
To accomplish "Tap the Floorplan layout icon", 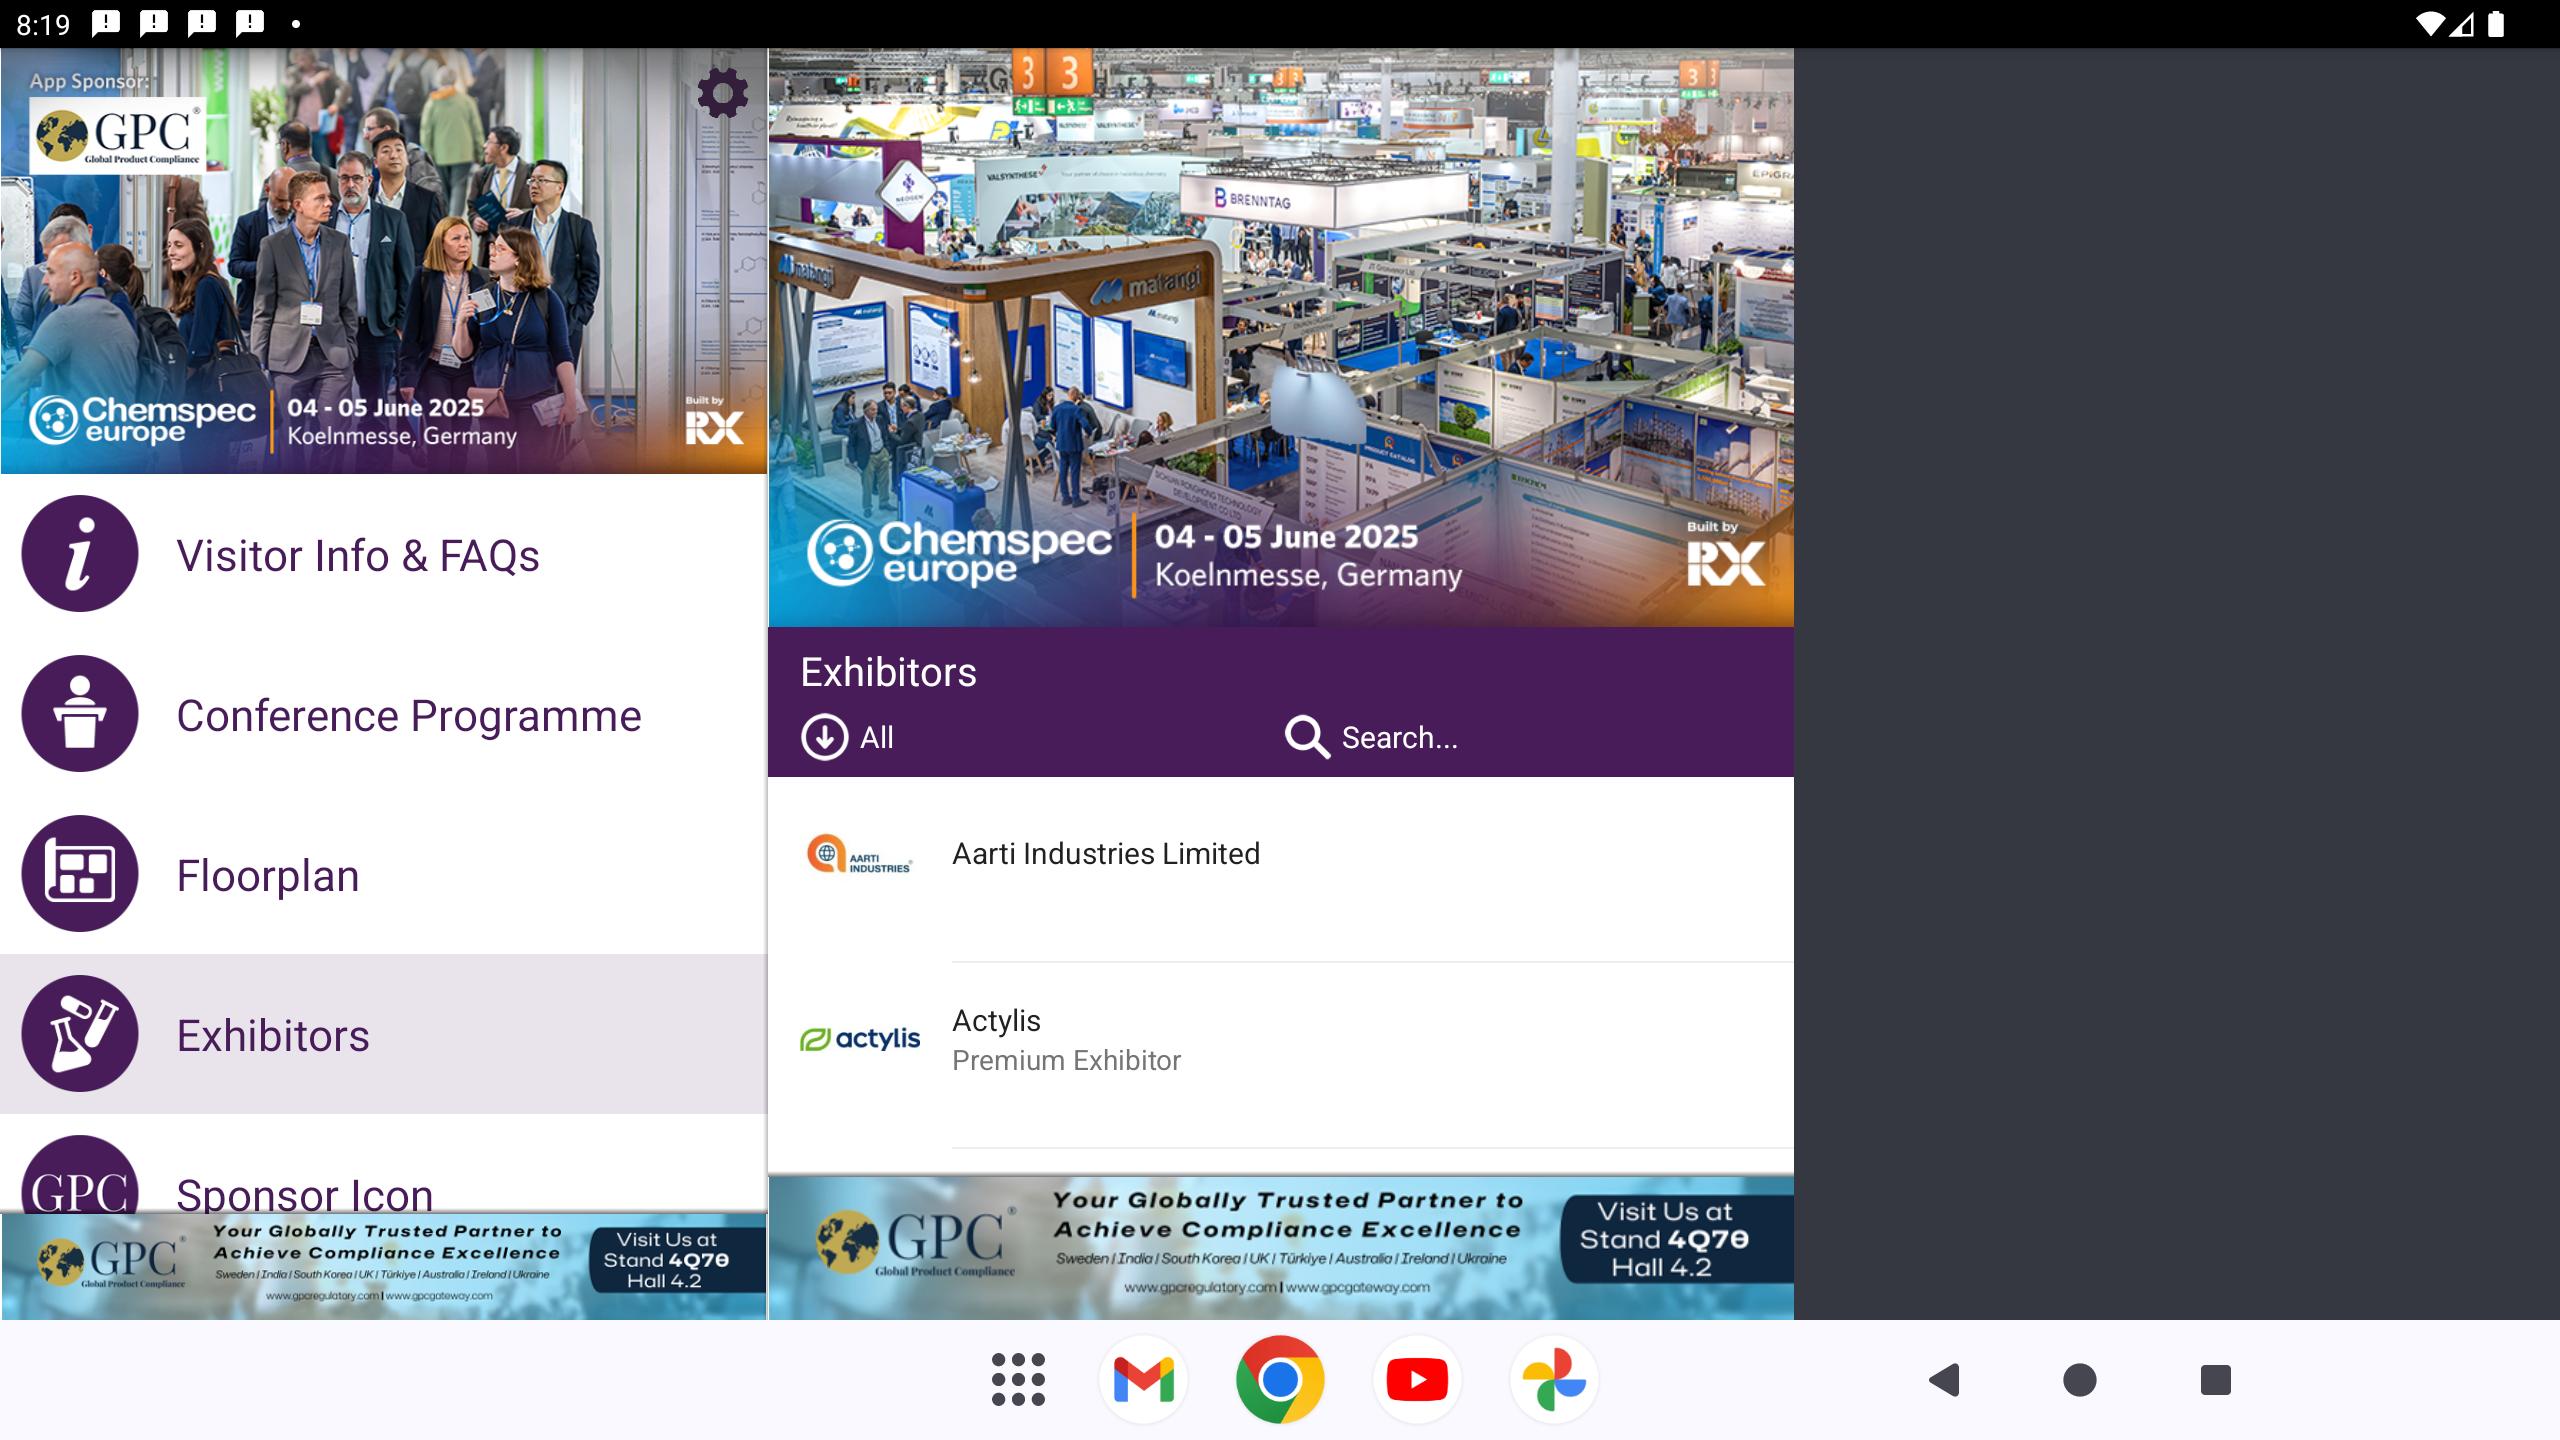I will (x=80, y=873).
